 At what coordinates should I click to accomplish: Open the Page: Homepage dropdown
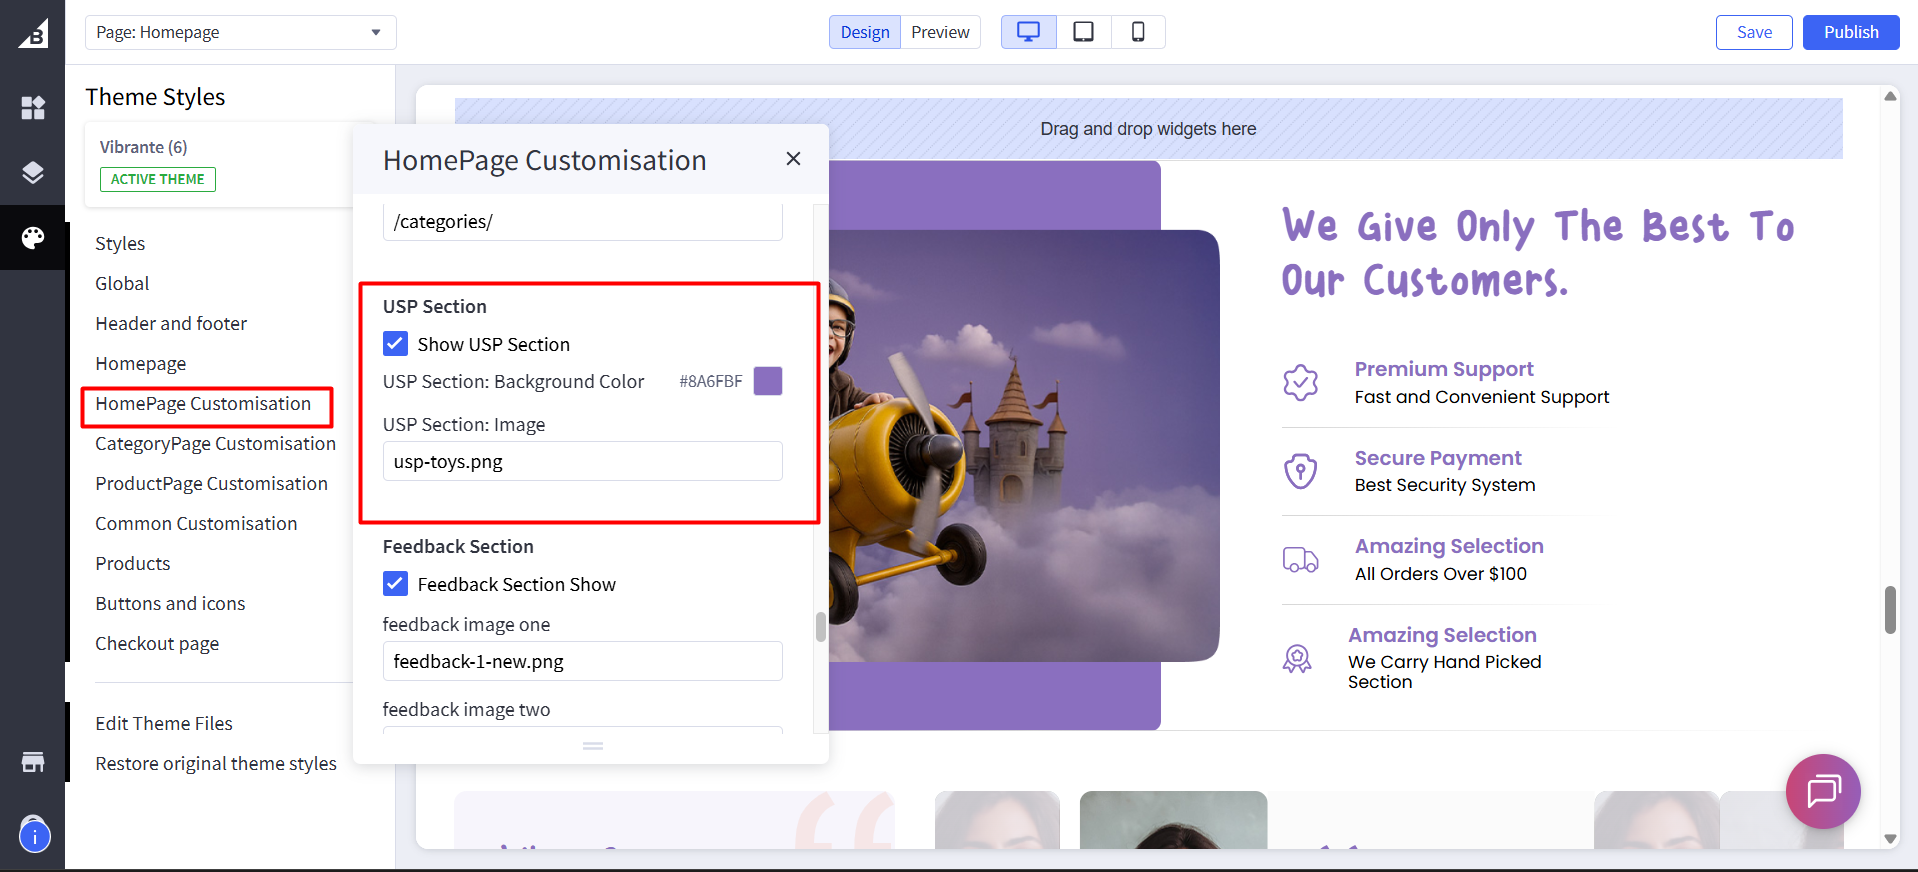point(241,32)
